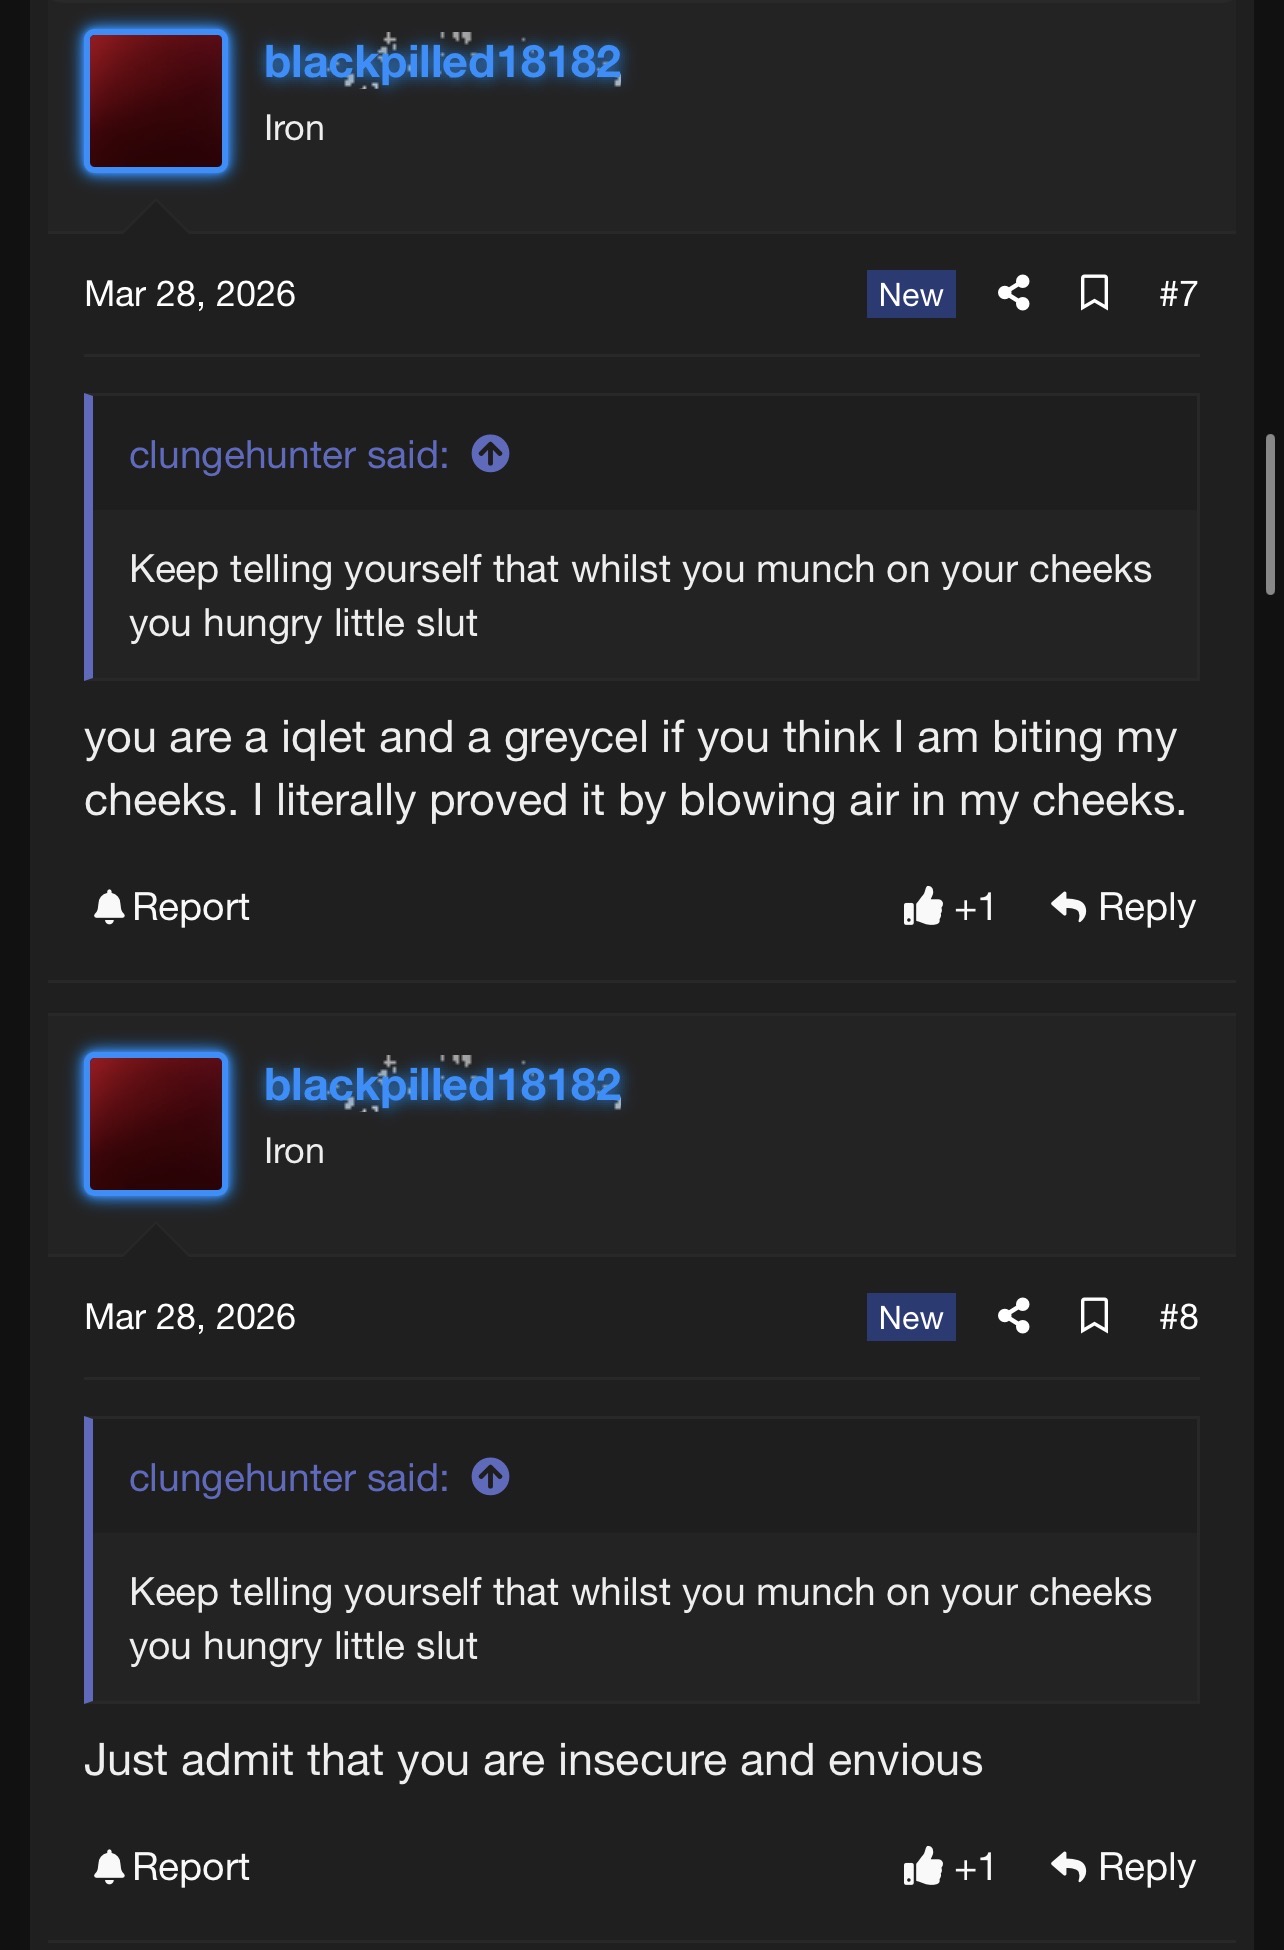Click blackpilled18182 avatar on post #8
This screenshot has width=1284, height=1950.
tap(156, 1124)
